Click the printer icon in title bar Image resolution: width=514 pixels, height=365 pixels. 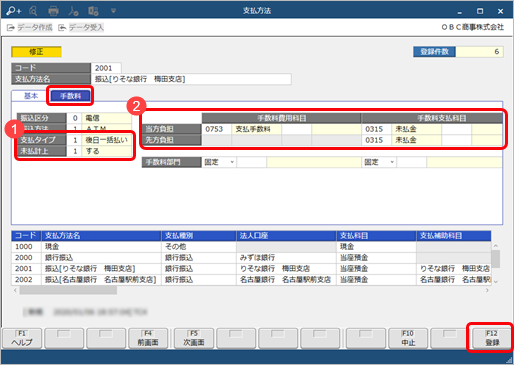[x=53, y=11]
